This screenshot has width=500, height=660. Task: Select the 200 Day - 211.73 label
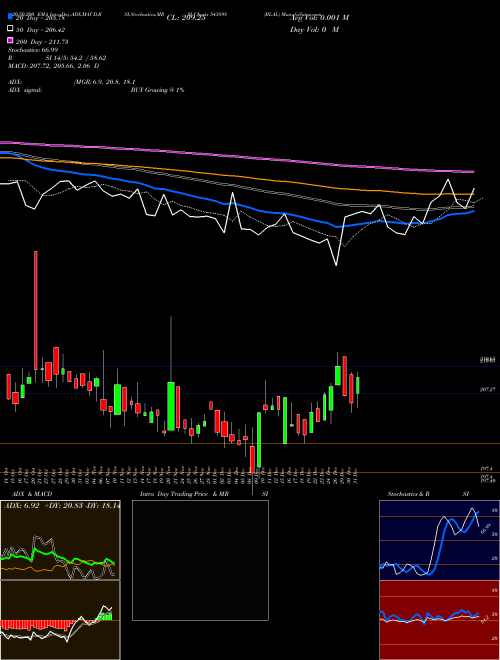42,42
